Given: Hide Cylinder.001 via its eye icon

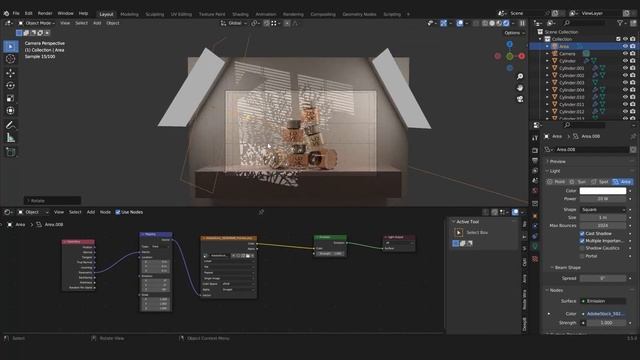Looking at the screenshot, I should [x=625, y=68].
